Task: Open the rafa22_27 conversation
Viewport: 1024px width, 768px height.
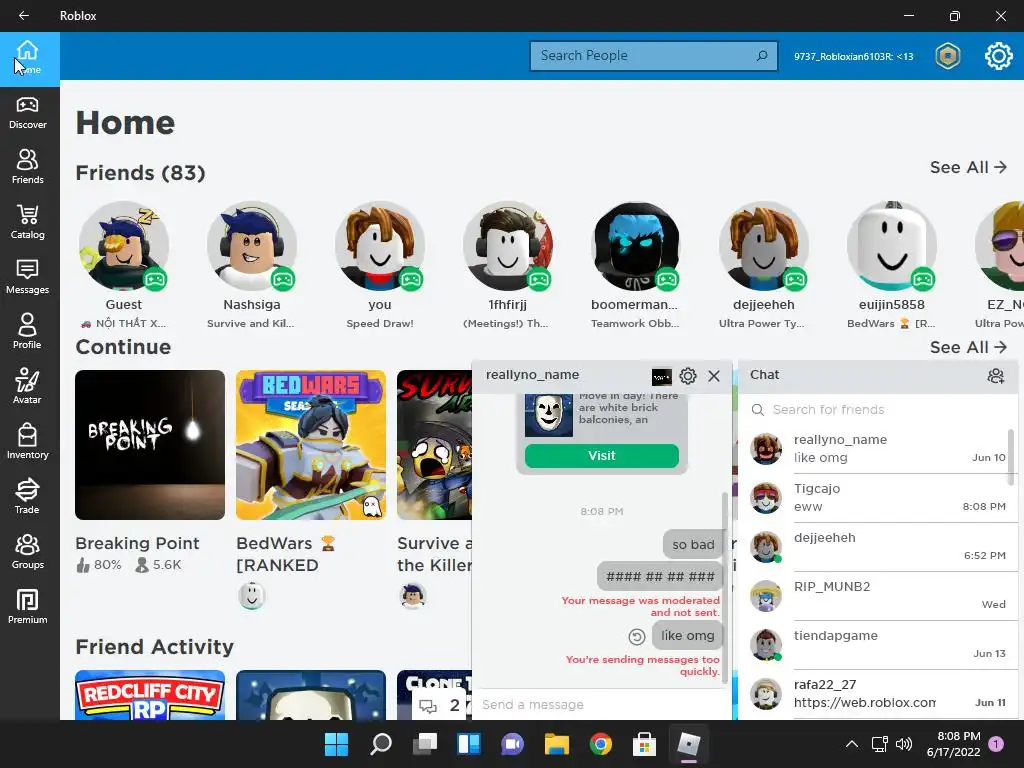Action: tap(878, 694)
